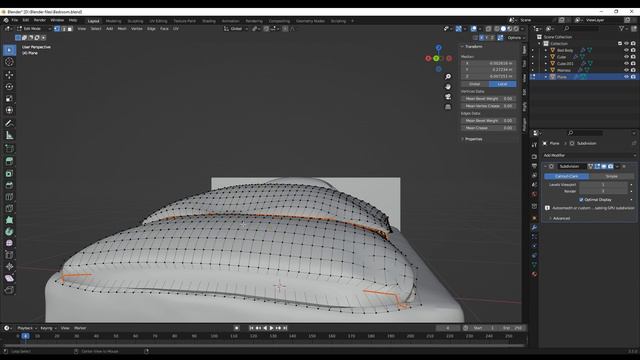Expand the Advanced section of Subdivision

[x=561, y=218]
